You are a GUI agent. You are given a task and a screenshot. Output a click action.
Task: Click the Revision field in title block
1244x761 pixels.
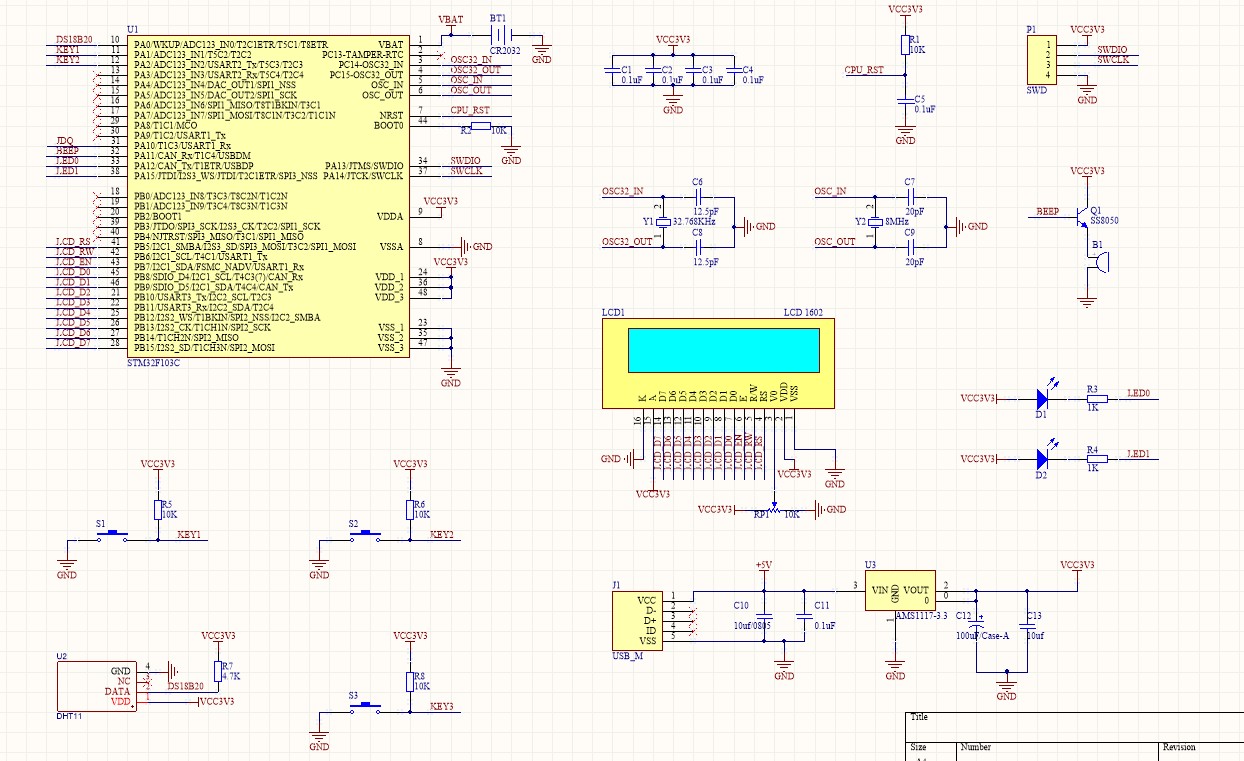click(x=1179, y=747)
